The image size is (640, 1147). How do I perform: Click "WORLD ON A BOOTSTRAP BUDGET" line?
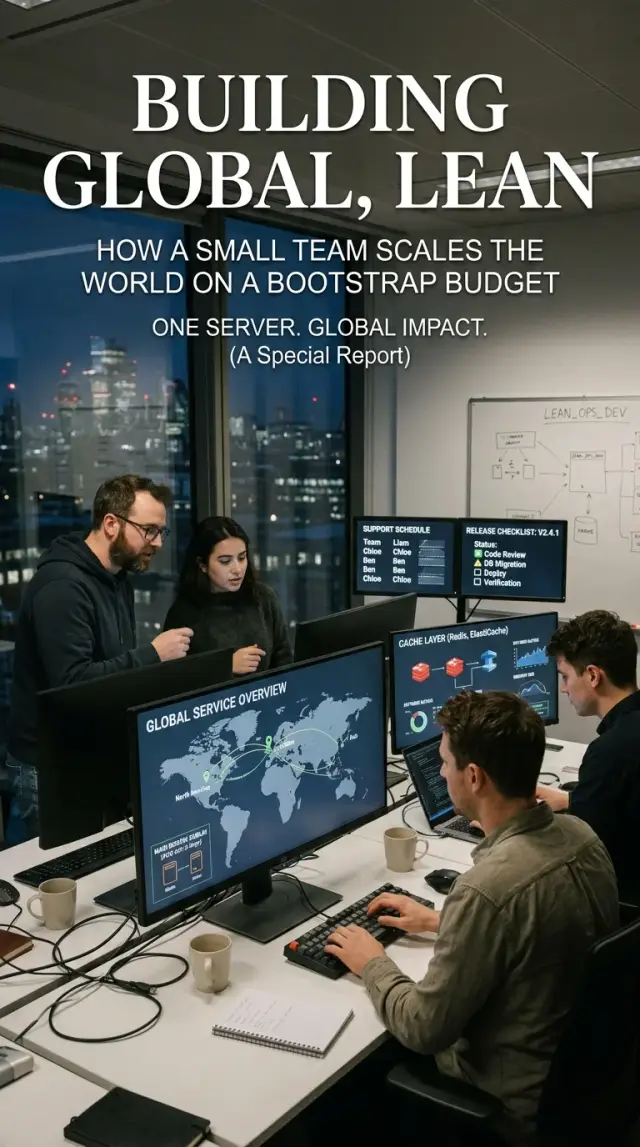pos(320,282)
